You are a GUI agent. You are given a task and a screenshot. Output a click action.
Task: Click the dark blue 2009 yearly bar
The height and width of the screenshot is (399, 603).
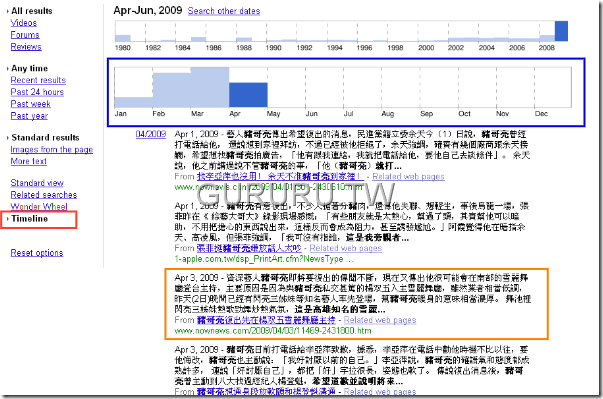pyautogui.click(x=561, y=31)
